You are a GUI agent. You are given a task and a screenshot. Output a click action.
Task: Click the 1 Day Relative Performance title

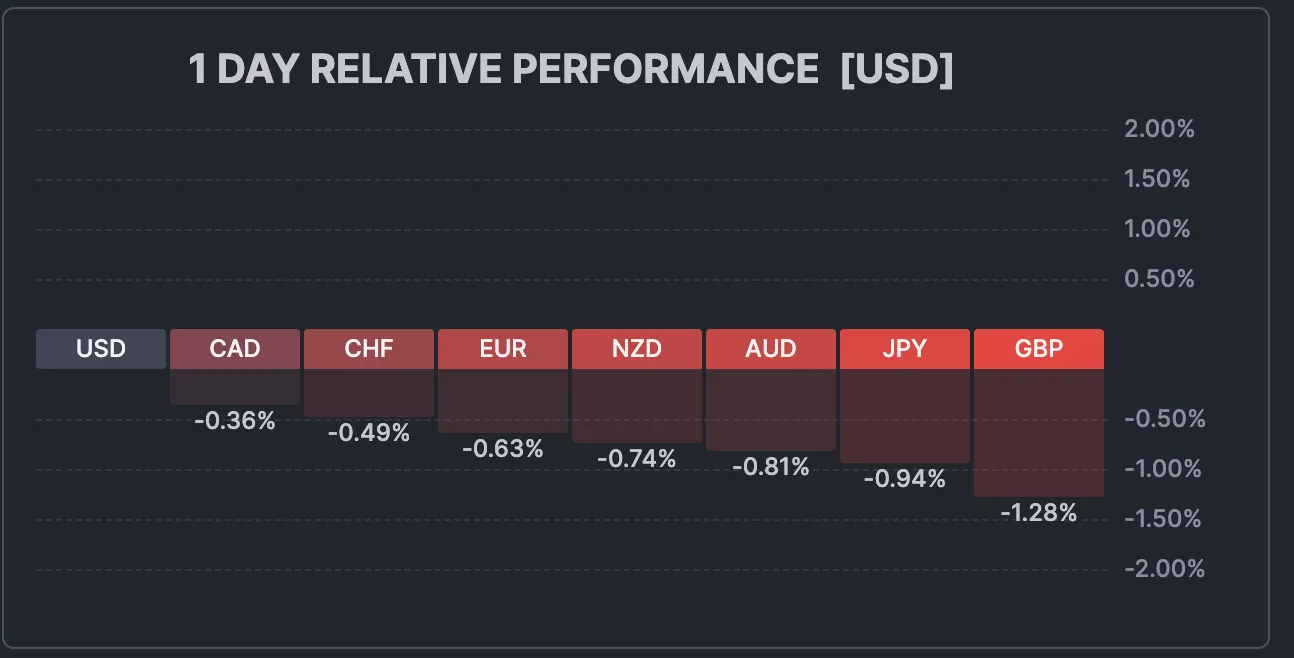(x=570, y=70)
